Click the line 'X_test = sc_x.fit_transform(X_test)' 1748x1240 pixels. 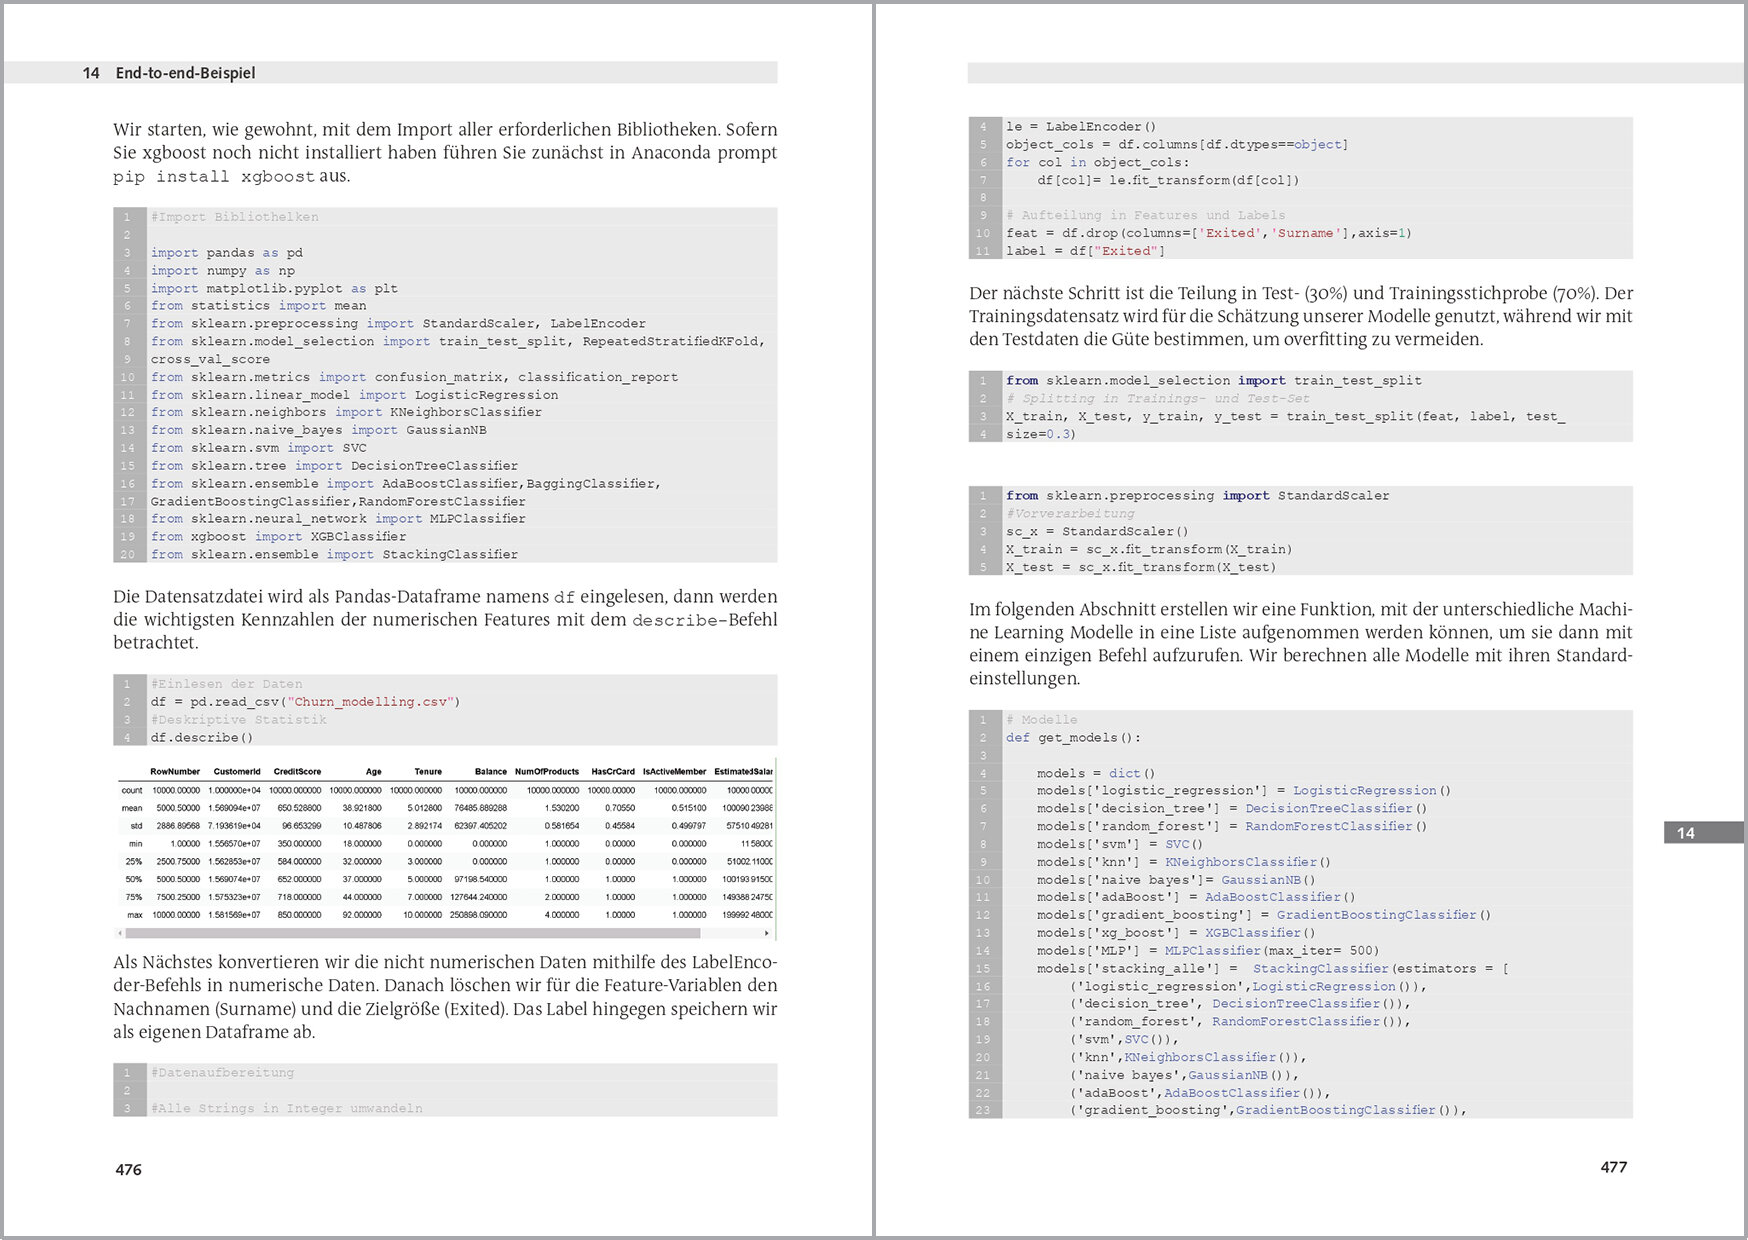[1141, 568]
